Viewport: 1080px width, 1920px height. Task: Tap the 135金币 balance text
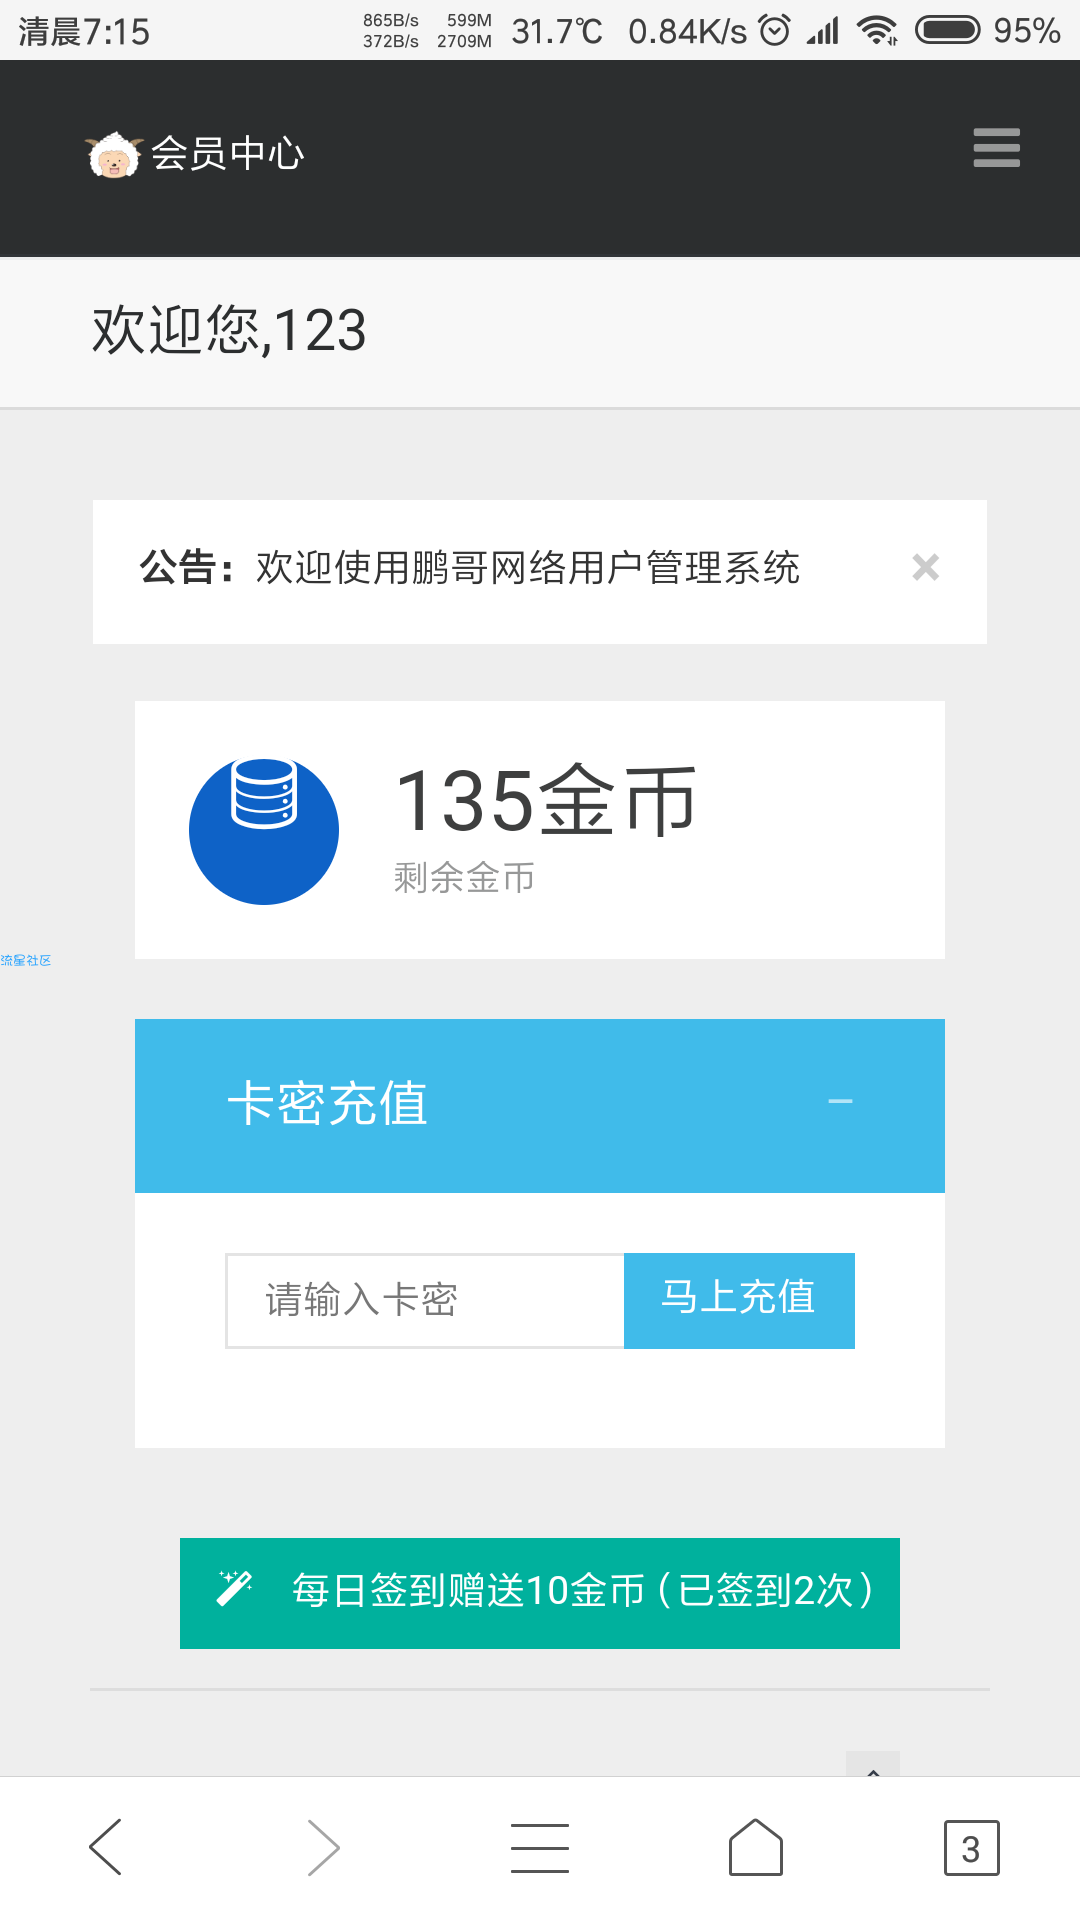click(546, 801)
